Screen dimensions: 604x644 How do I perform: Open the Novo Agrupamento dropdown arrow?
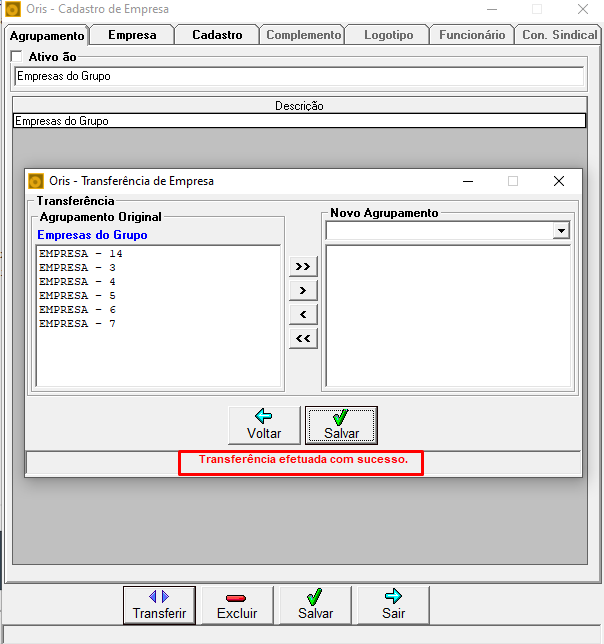[x=561, y=230]
